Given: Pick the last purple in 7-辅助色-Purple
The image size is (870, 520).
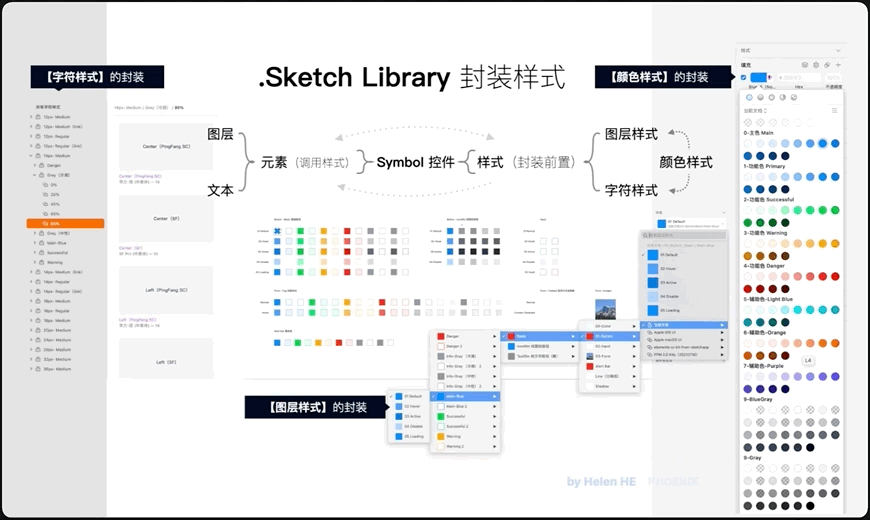Looking at the screenshot, I should 785,389.
